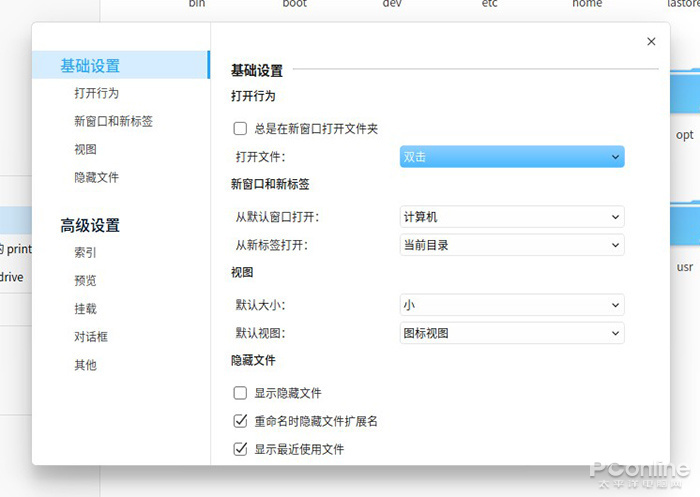Image resolution: width=700 pixels, height=497 pixels.
Task: Open the 默认大小 dropdown showing 小
Action: pyautogui.click(x=512, y=305)
